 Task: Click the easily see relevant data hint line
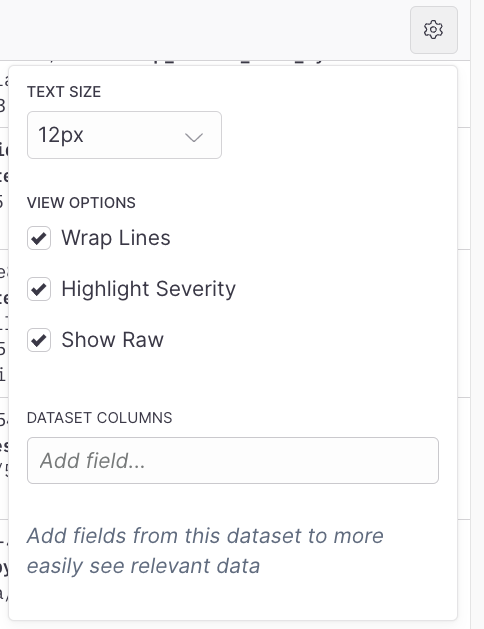(x=143, y=566)
